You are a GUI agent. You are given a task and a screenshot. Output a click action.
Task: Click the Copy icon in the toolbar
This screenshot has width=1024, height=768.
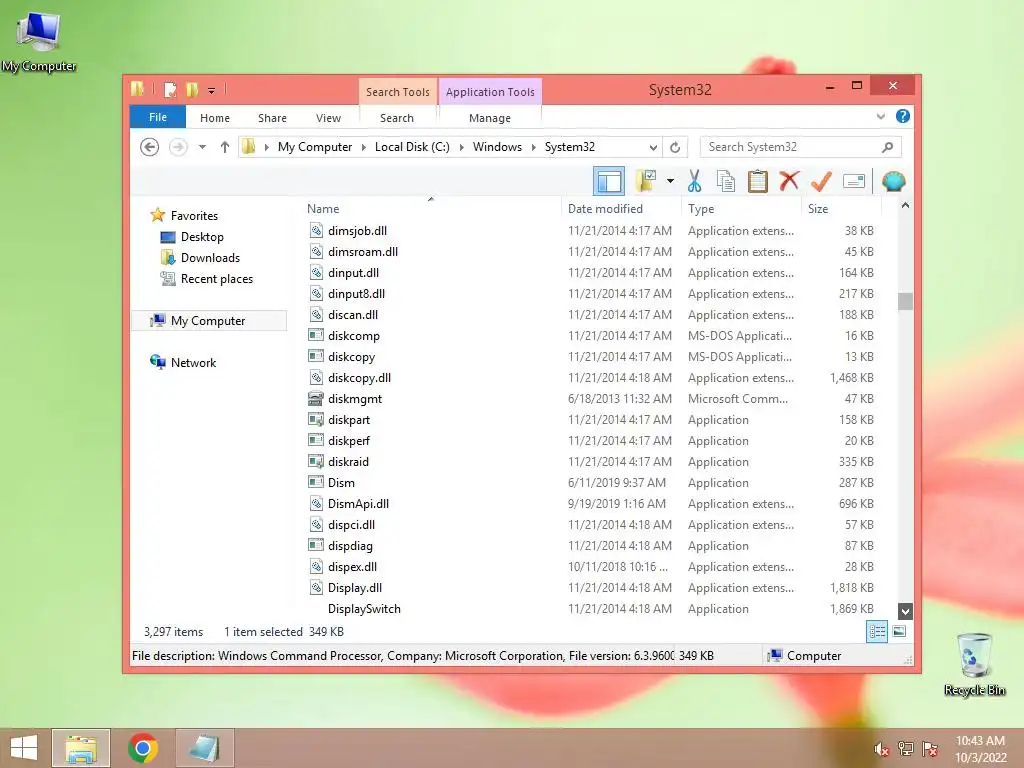(726, 182)
